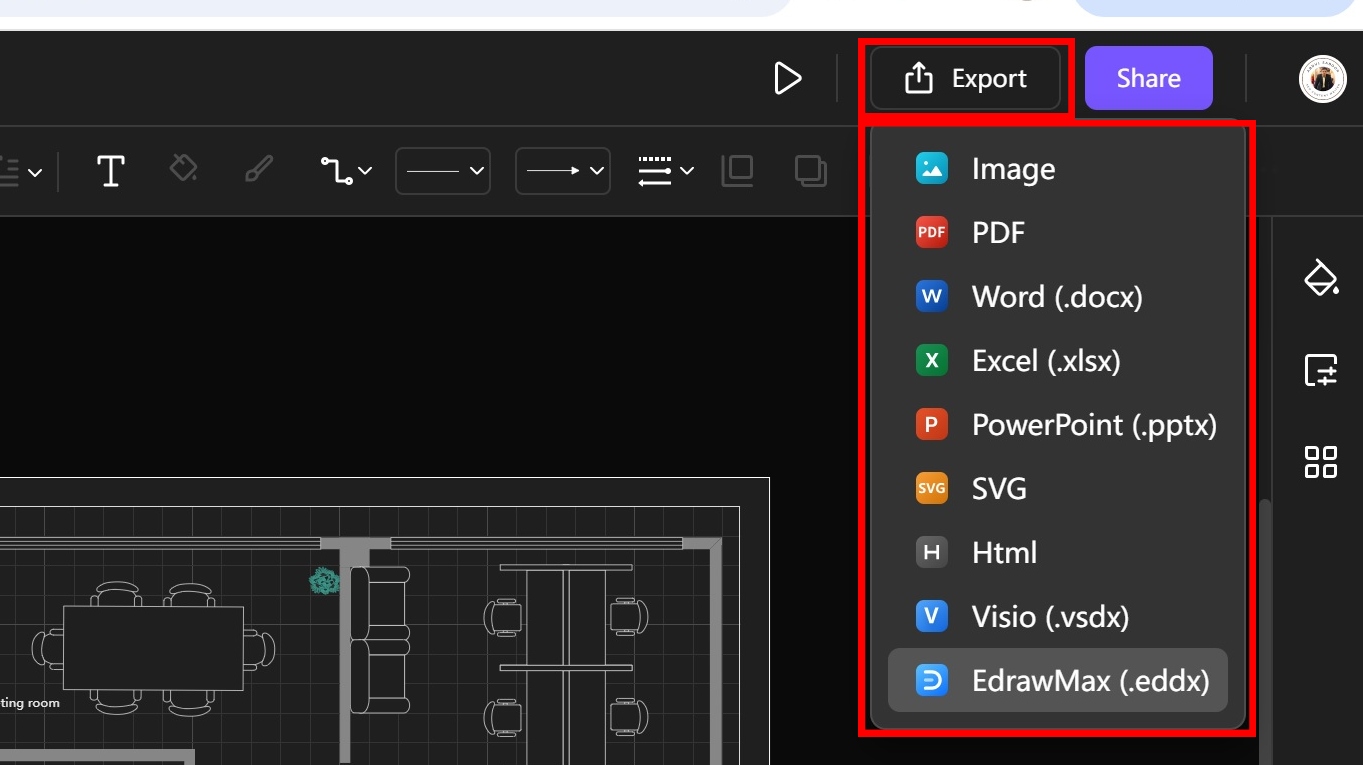Open the user profile avatar
The image size is (1363, 765).
pos(1322,79)
